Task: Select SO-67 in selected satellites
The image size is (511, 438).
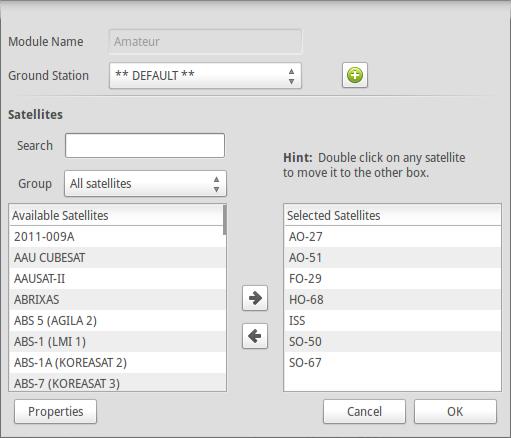Action: tap(392, 363)
